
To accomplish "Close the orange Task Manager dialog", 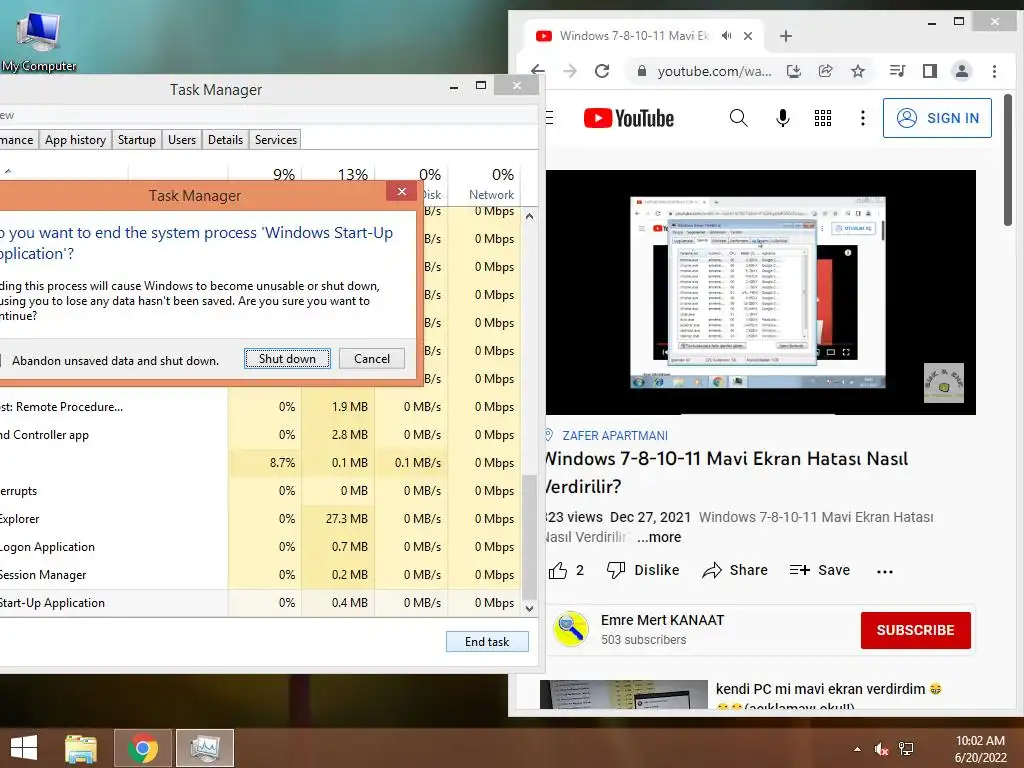I will pos(402,191).
